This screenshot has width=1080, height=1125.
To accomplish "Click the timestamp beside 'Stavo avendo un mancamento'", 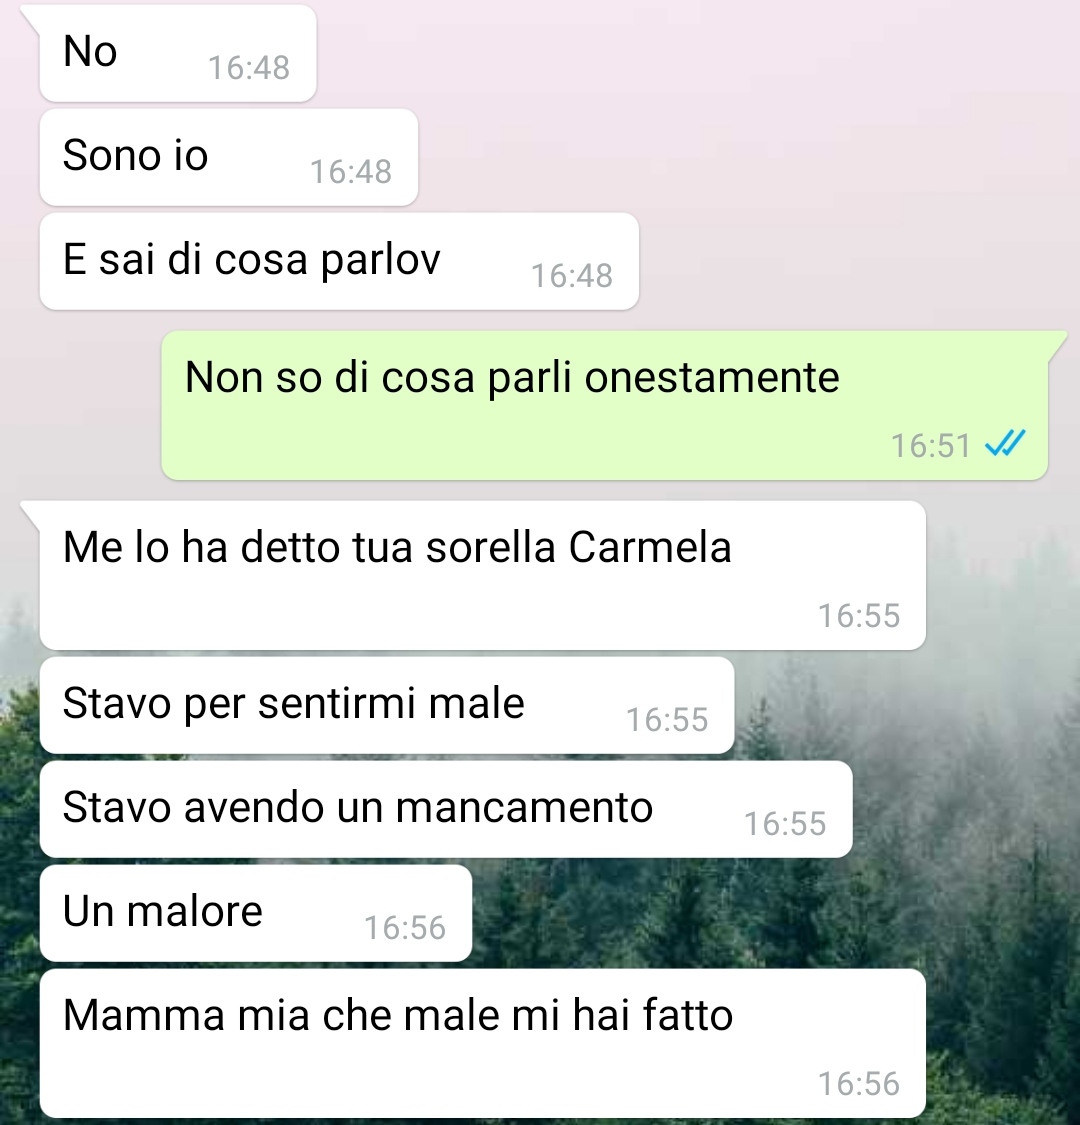I will pyautogui.click(x=785, y=824).
